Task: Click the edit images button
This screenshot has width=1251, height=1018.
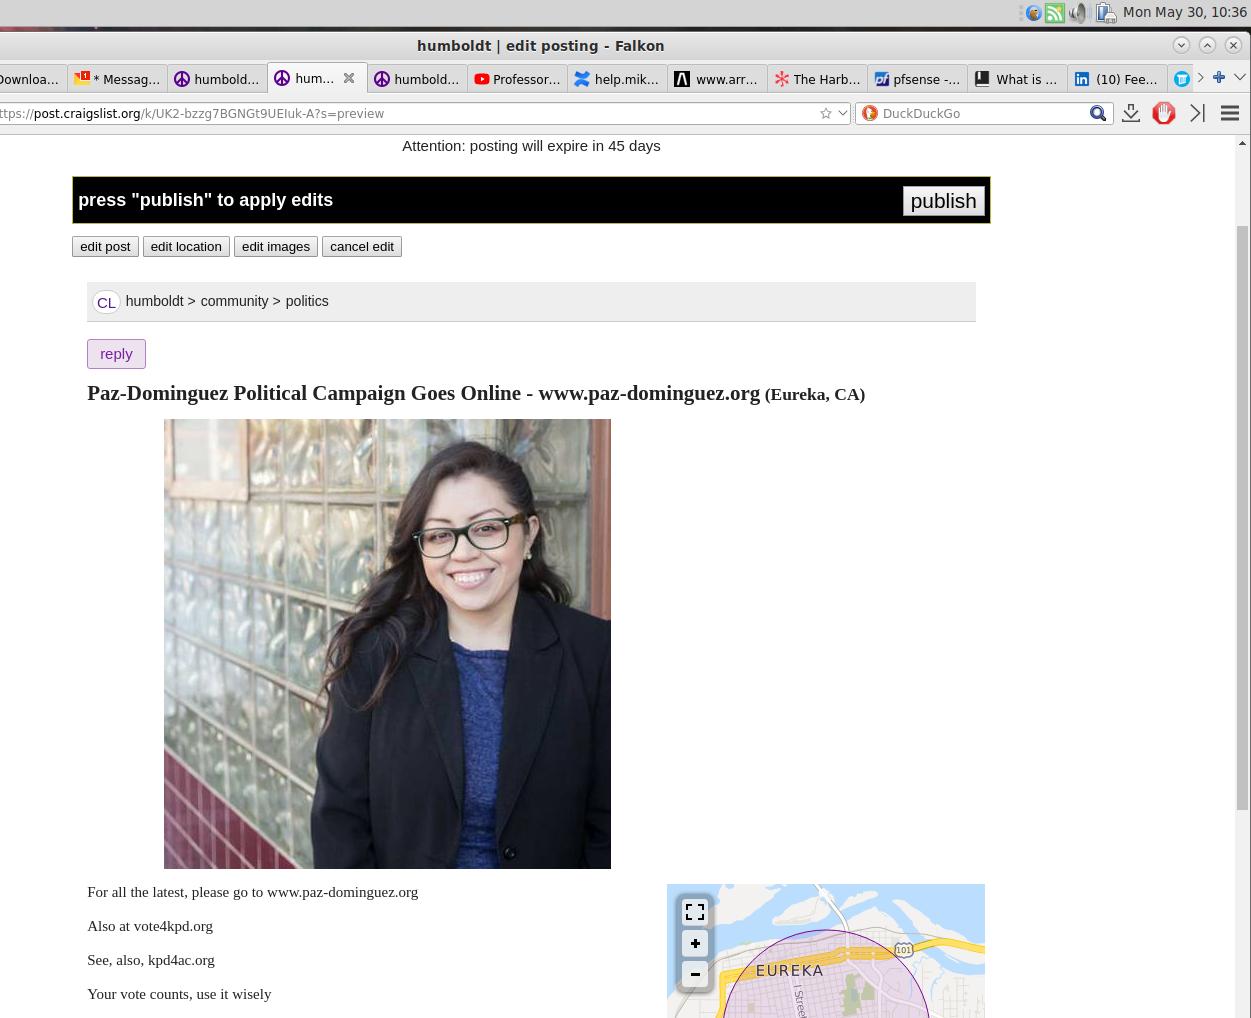Action: (x=276, y=246)
